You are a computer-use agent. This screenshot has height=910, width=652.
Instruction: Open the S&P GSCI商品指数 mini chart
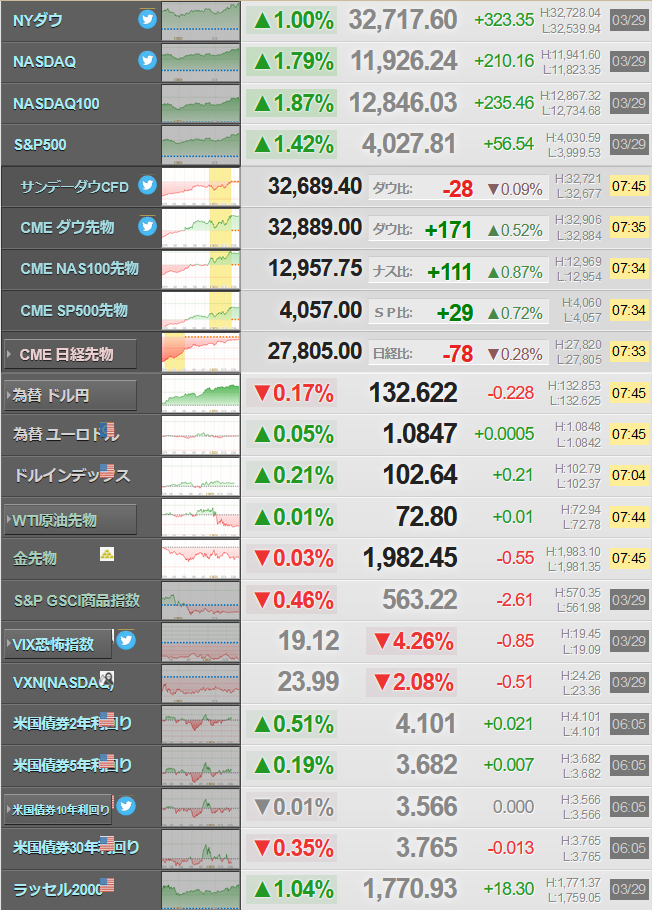tap(201, 600)
